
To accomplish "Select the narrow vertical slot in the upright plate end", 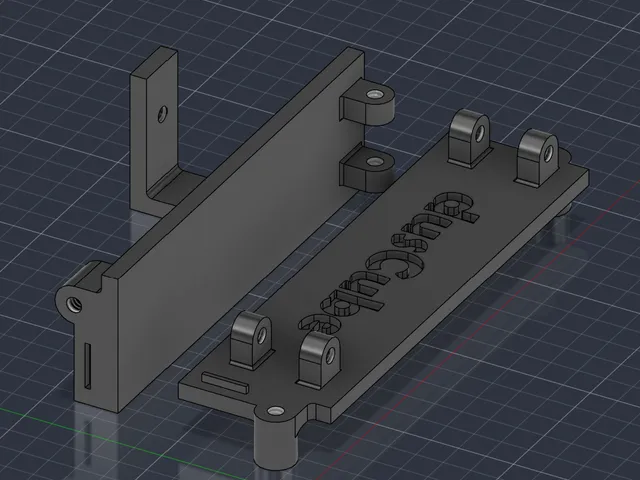I will tap(88, 364).
